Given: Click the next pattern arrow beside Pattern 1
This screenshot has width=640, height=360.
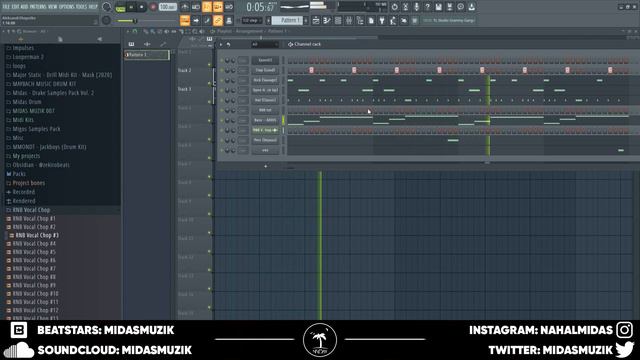Looking at the screenshot, I should [306, 20].
